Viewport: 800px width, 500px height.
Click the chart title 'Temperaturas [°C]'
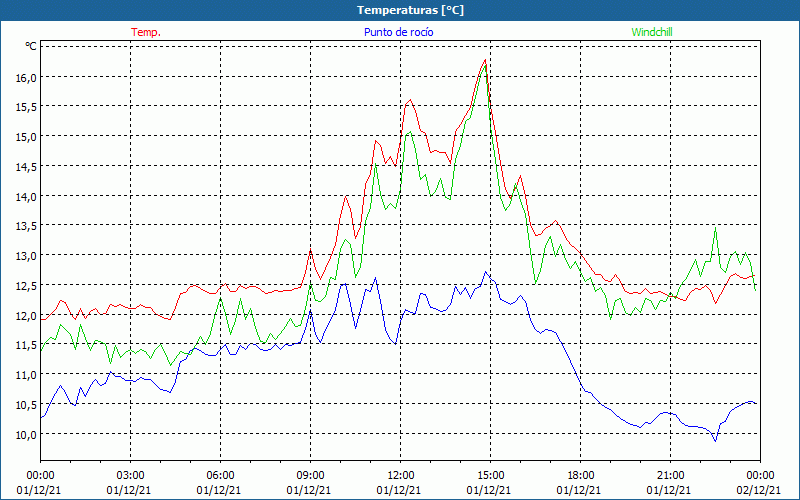(x=410, y=10)
